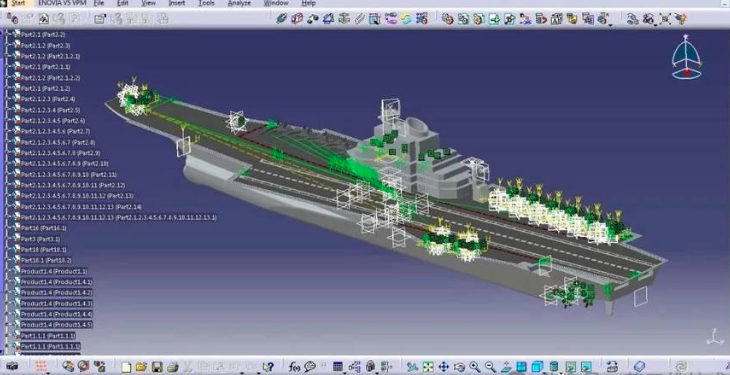Insert a new Part
The height and width of the screenshot is (375, 730).
pos(478,19)
